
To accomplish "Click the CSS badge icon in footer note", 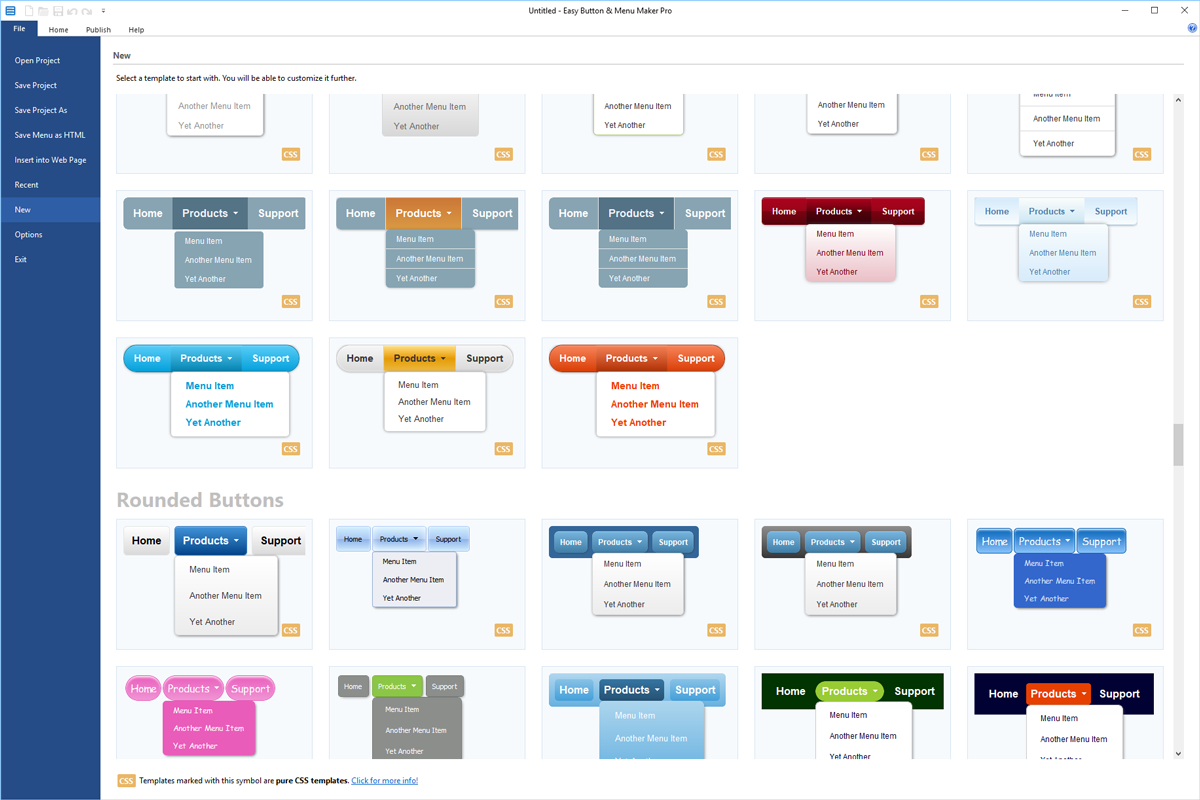I will click(127, 781).
